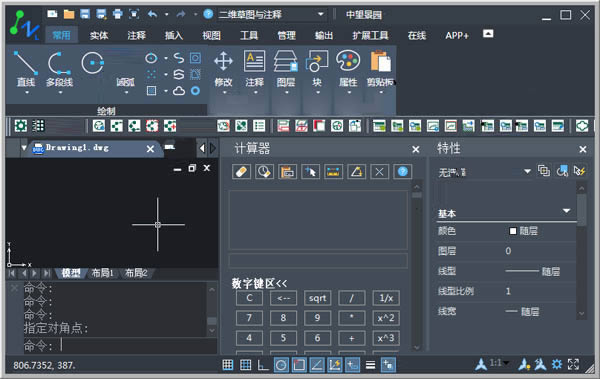Image resolution: width=600 pixels, height=379 pixels.
Task: Click the x^2 button on calculator
Action: (x=386, y=318)
